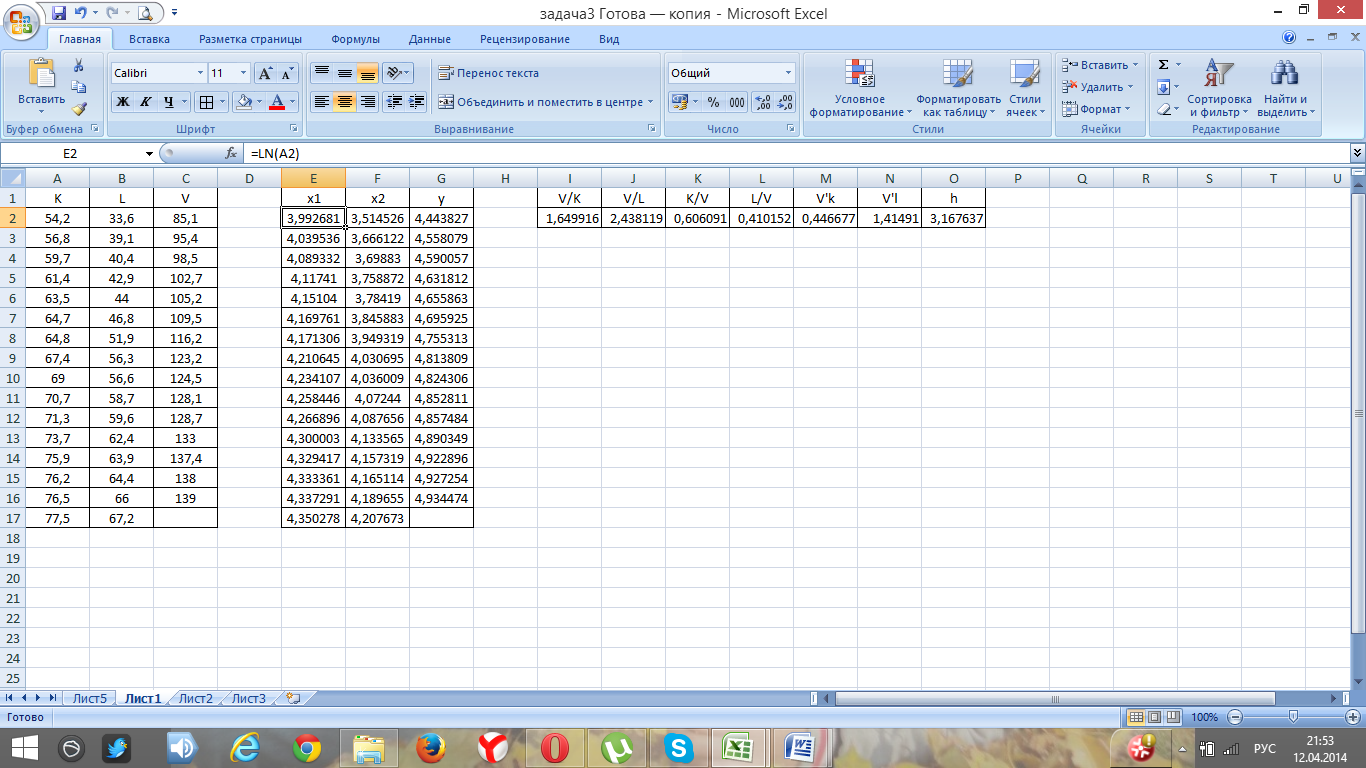This screenshot has width=1366, height=768.
Task: Switch to the Разметка страницы tab
Action: click(x=250, y=39)
